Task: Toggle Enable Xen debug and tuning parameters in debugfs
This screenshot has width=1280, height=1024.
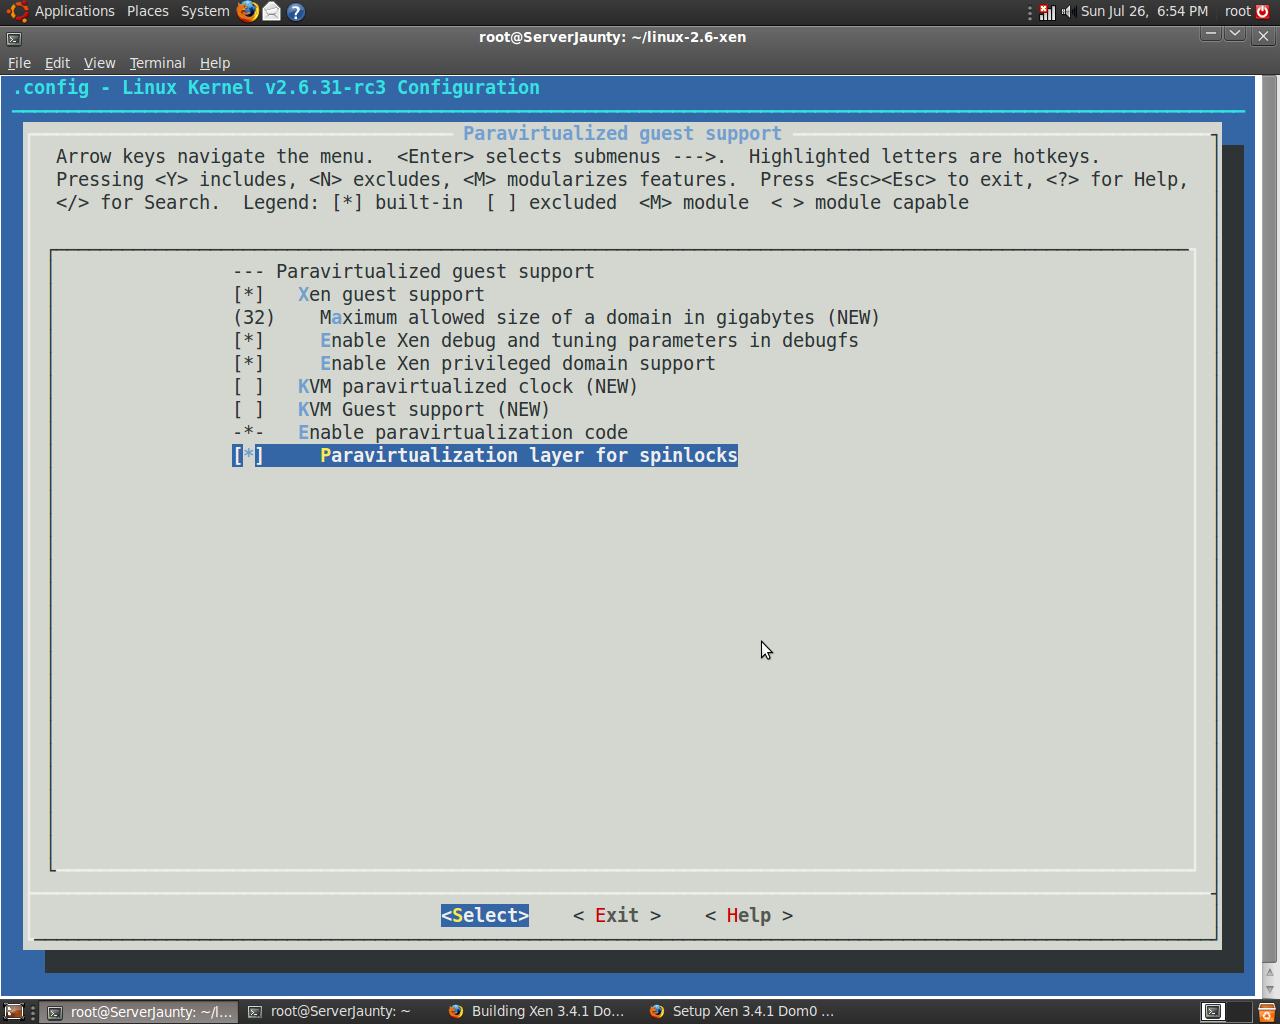Action: coord(249,341)
